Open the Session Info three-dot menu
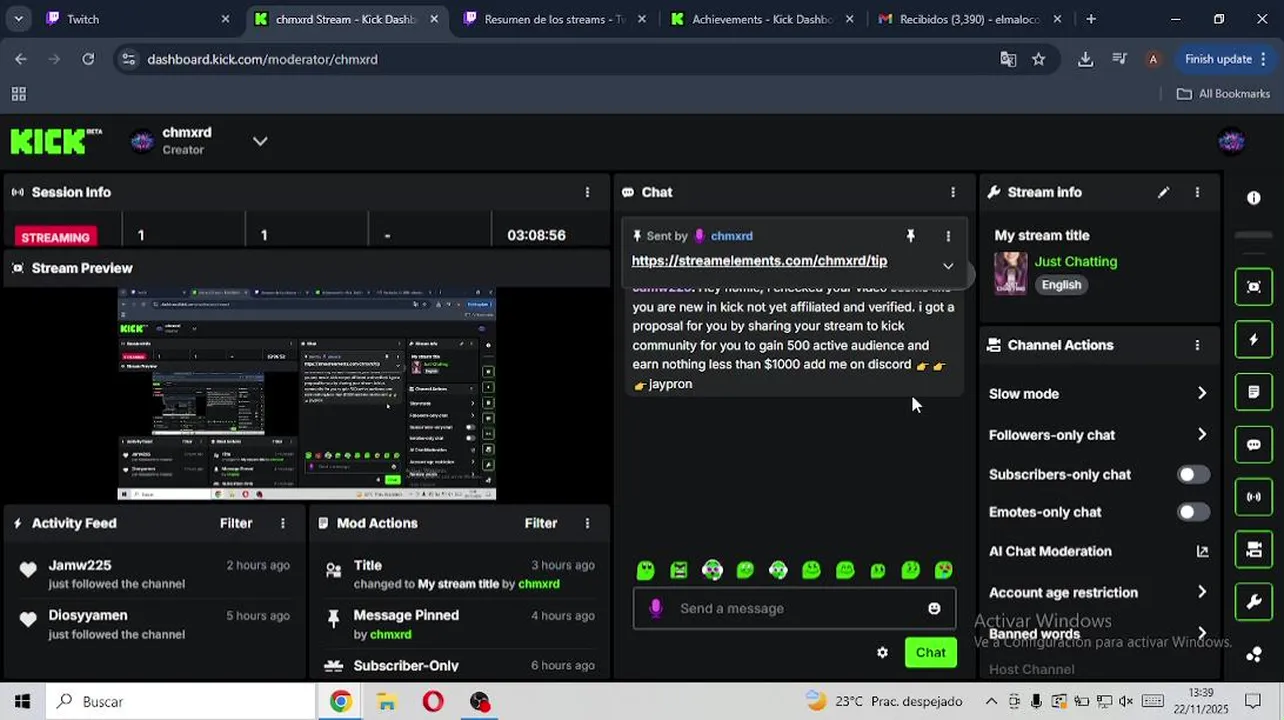 [587, 192]
